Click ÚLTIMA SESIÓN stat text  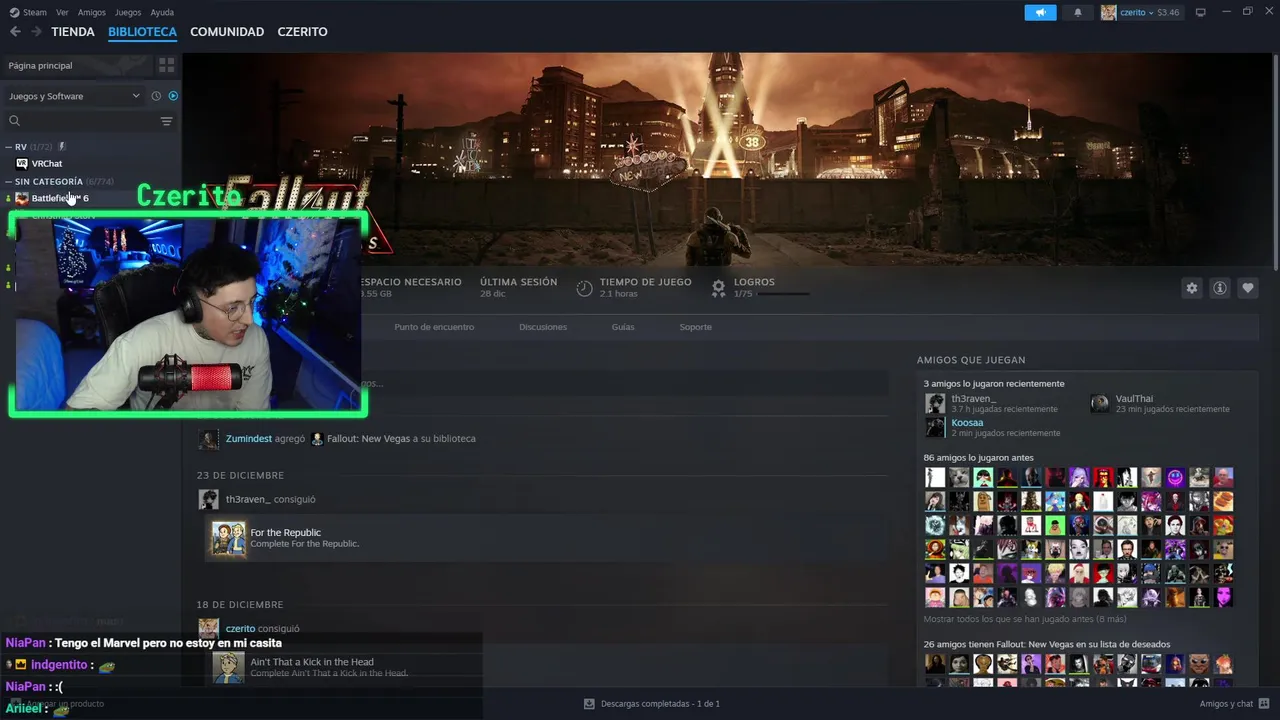[518, 282]
